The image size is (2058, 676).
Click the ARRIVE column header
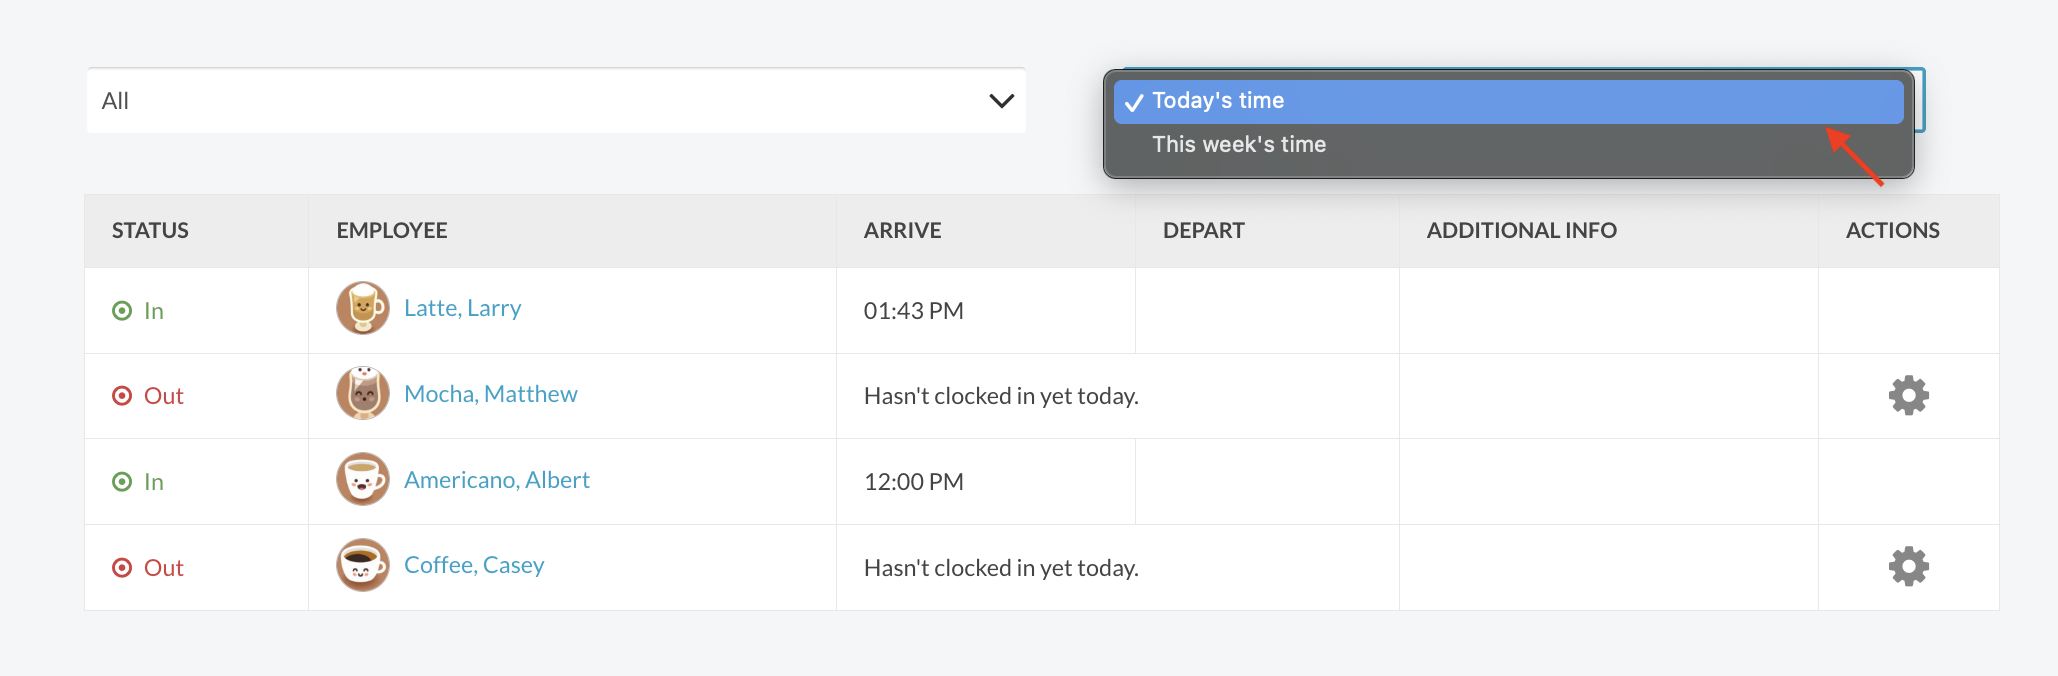click(x=902, y=231)
